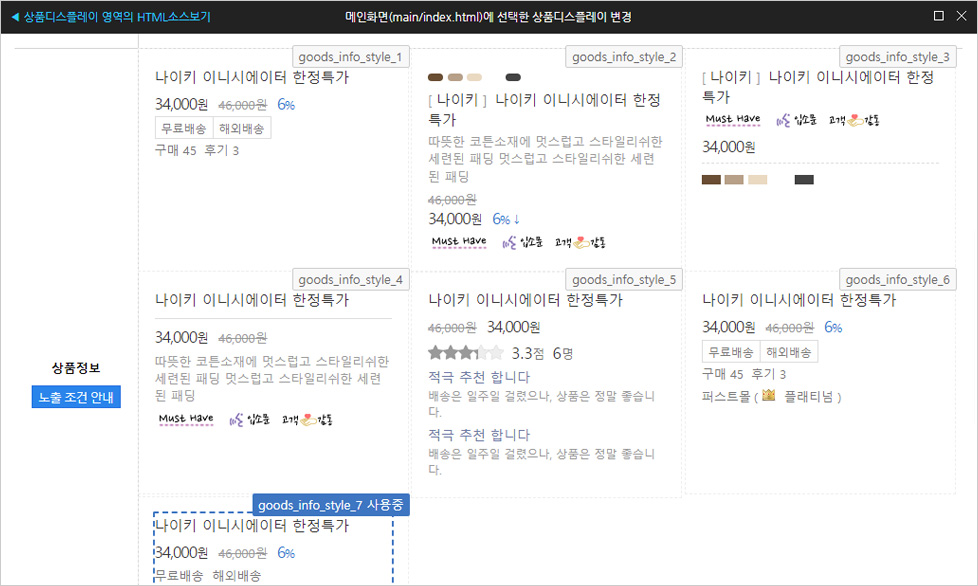Click the 해외배송 badge in goods_info_style_6
Viewport: 978px width, 586px height.
[x=789, y=352]
